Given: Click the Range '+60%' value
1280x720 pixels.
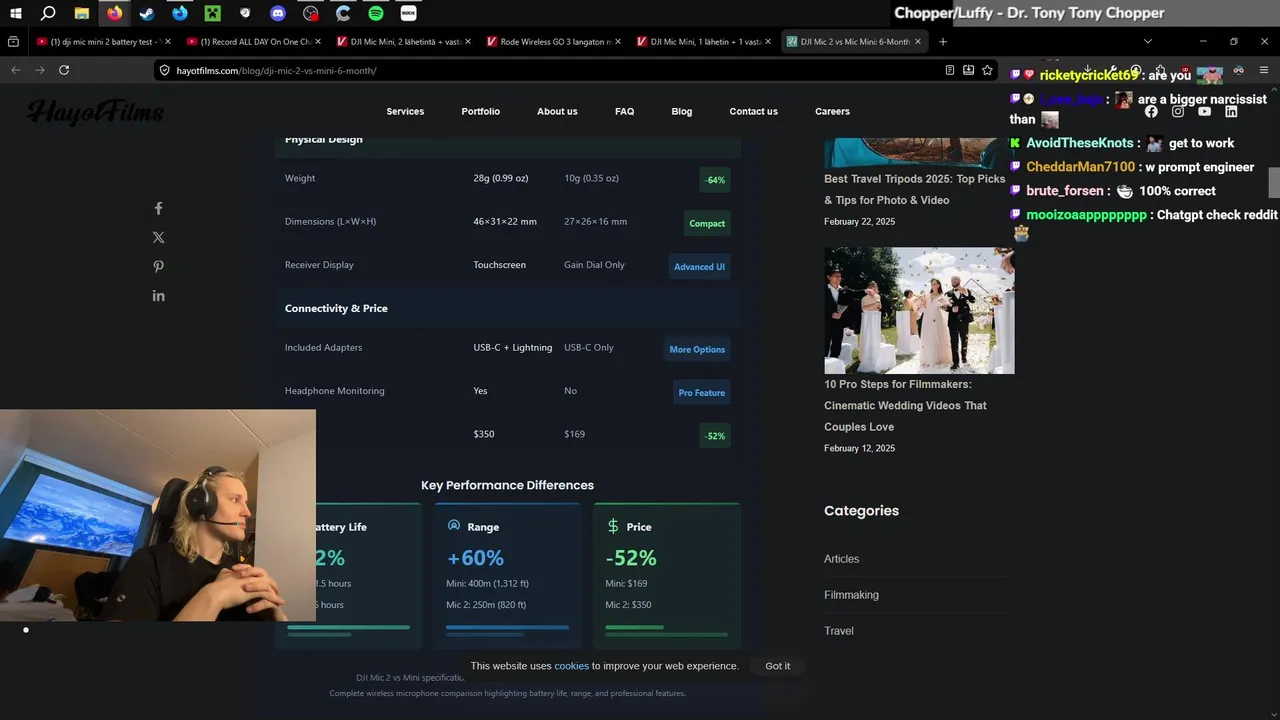Looking at the screenshot, I should coord(475,558).
